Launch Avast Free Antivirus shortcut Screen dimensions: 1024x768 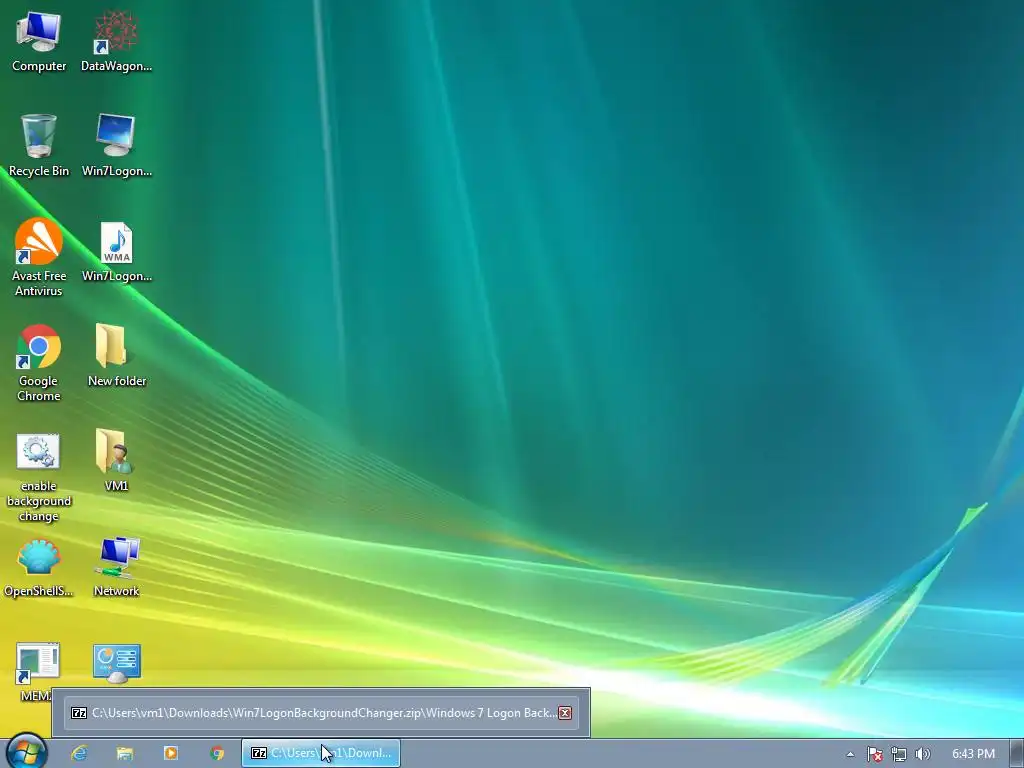click(x=39, y=257)
